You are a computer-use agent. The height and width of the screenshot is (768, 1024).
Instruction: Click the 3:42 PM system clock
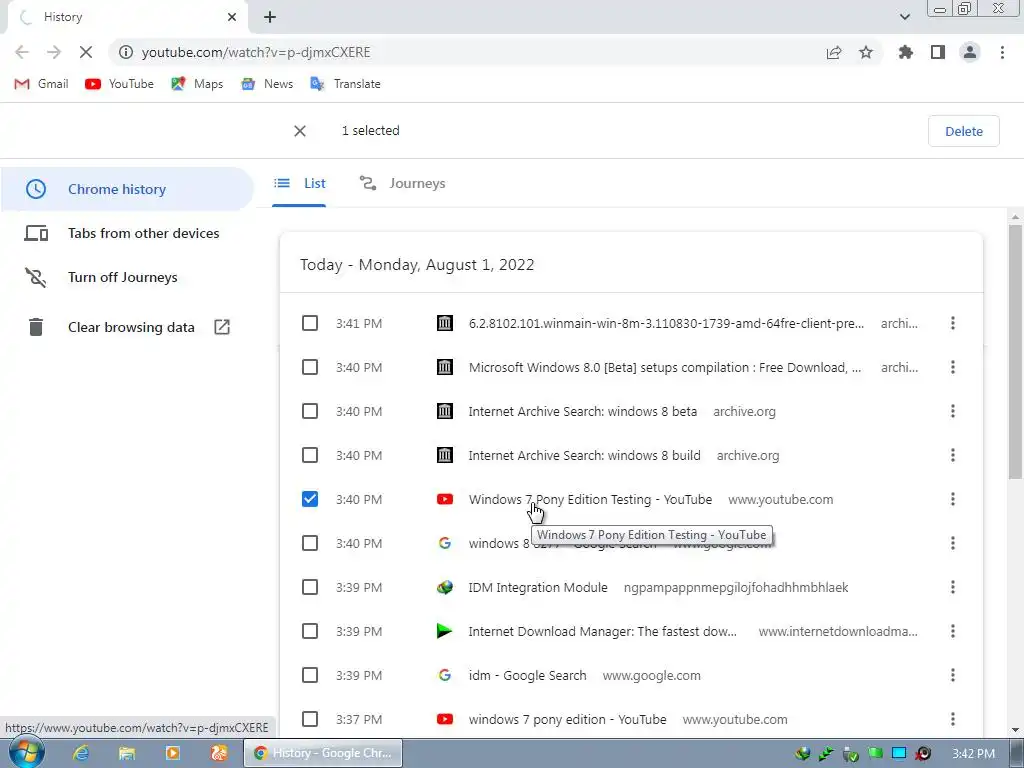[973, 754]
